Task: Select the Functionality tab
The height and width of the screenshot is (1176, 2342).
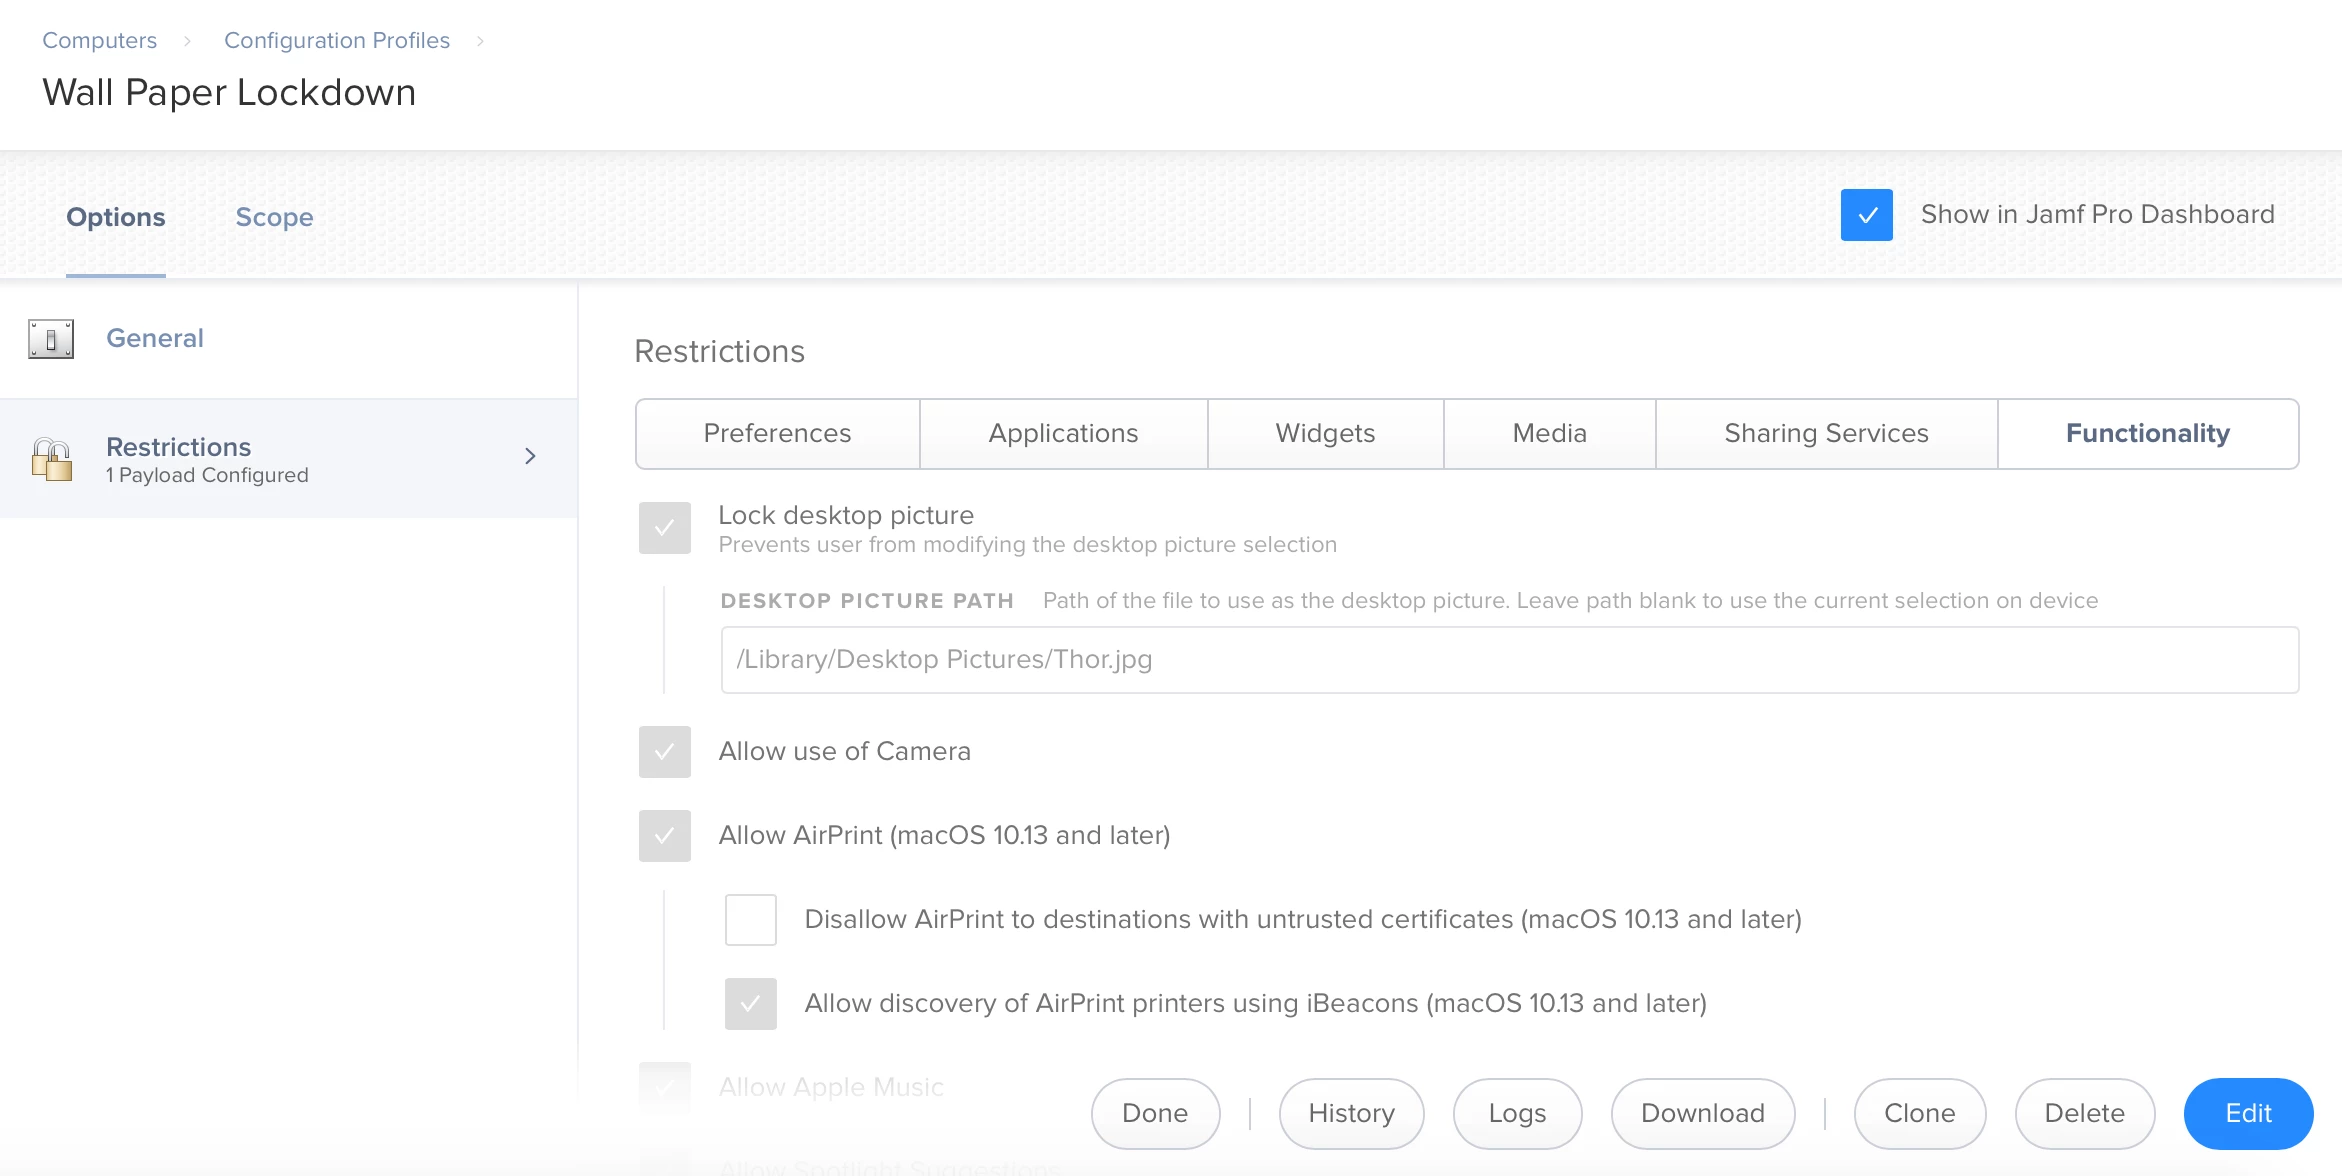Action: click(x=2148, y=434)
